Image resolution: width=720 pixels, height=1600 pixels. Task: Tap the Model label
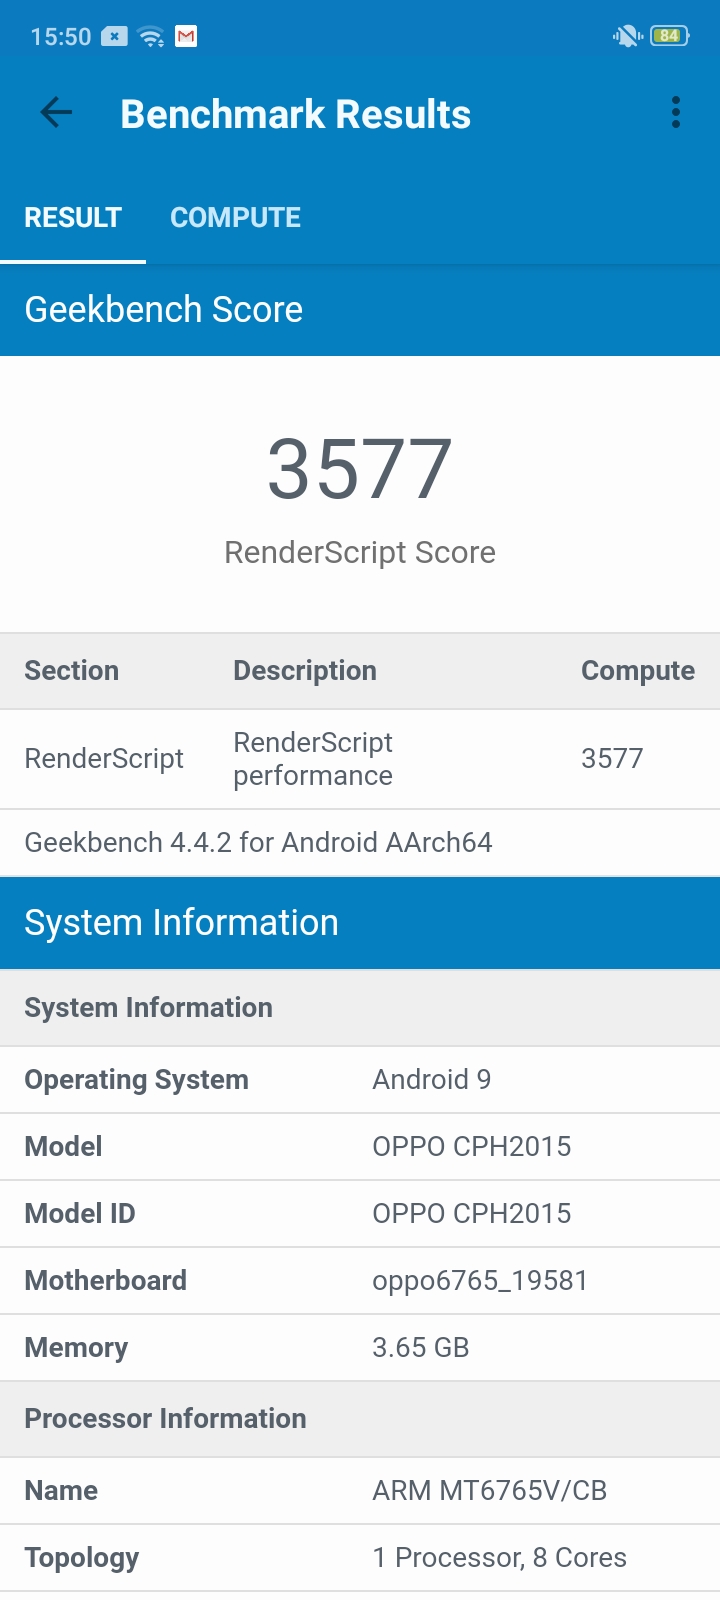point(63,1147)
